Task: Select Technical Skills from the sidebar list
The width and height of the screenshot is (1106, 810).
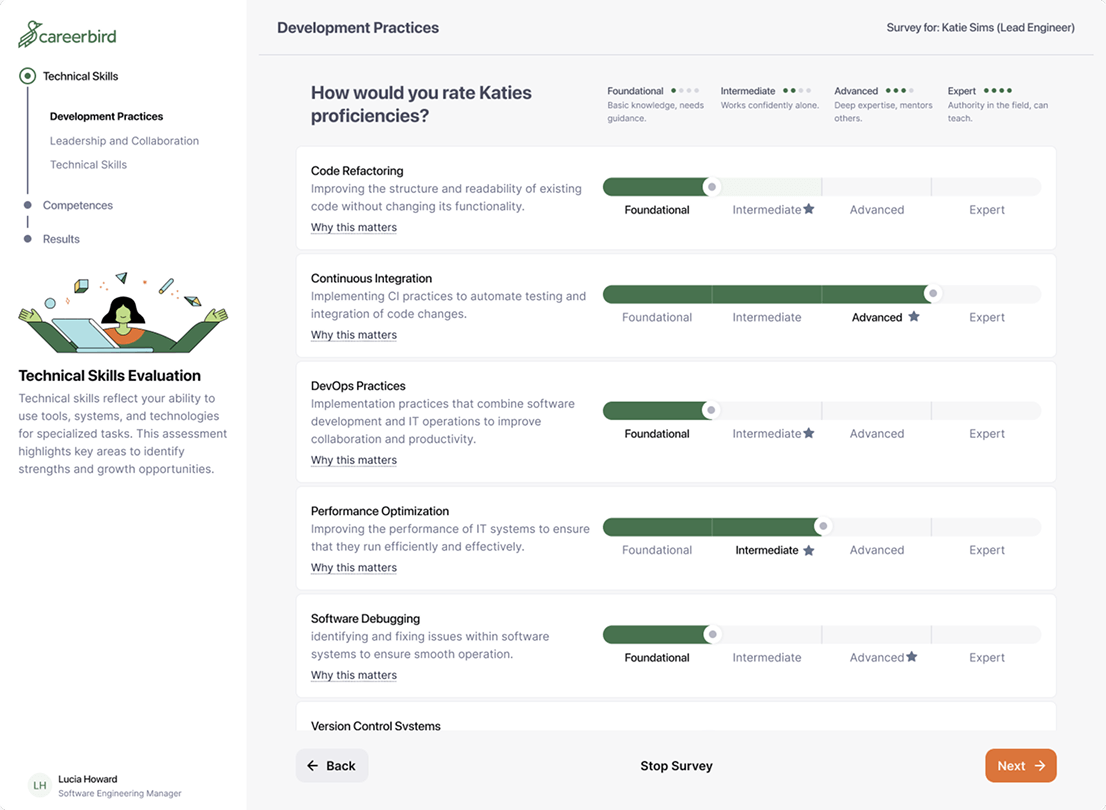Action: point(87,164)
